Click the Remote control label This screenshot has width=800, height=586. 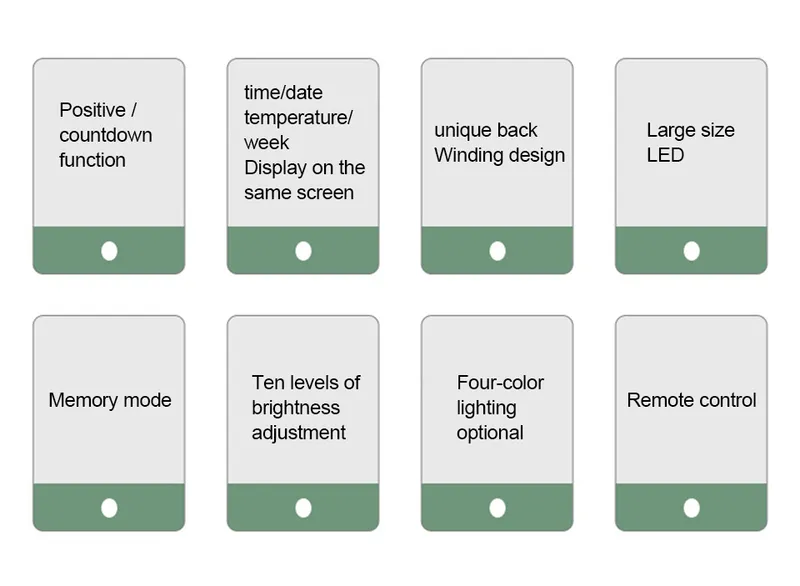(x=691, y=400)
